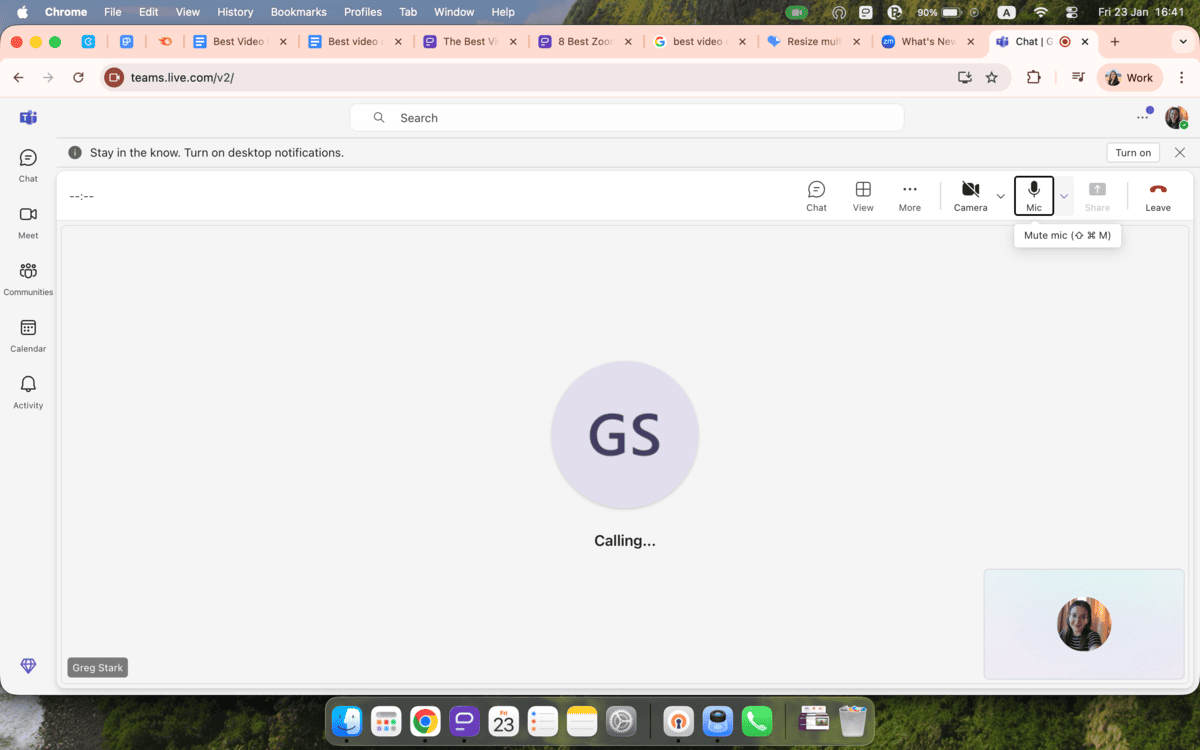Screen dimensions: 1200x750
Task: Toggle the bookmark star in the address bar
Action: click(991, 77)
